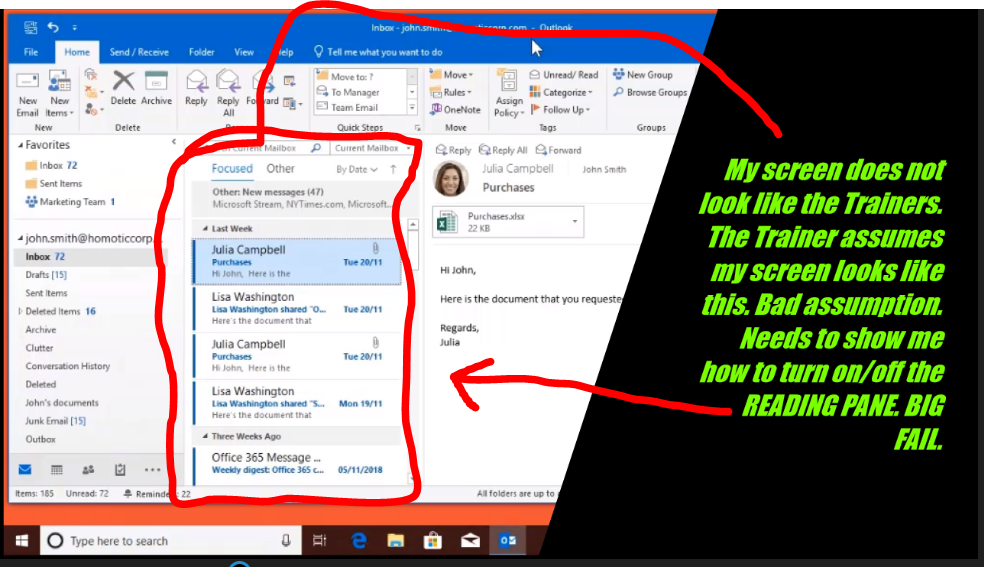Open Microsoft Edge from the taskbar
Viewport: 984px width, 567px height.
tap(358, 540)
